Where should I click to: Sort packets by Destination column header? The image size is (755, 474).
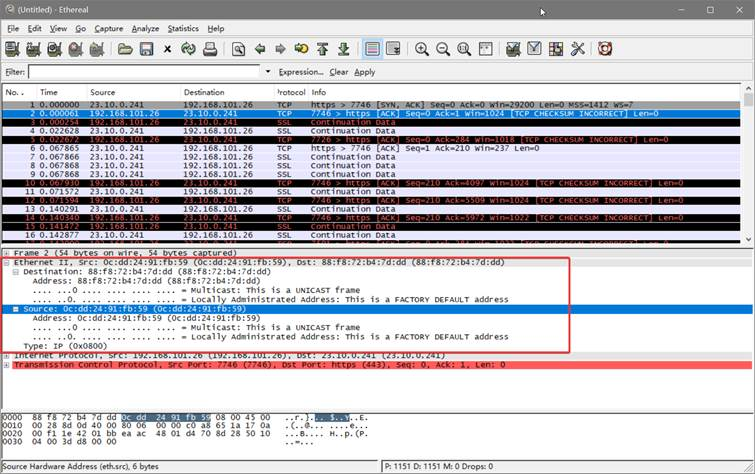coord(227,92)
